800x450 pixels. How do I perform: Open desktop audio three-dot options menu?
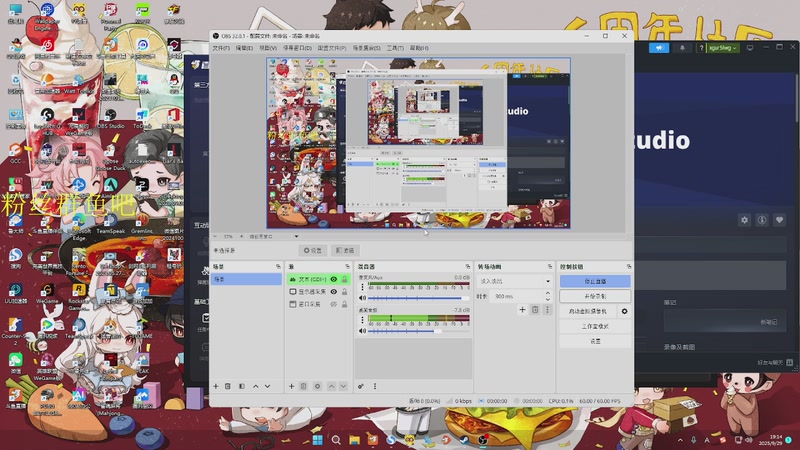click(362, 320)
